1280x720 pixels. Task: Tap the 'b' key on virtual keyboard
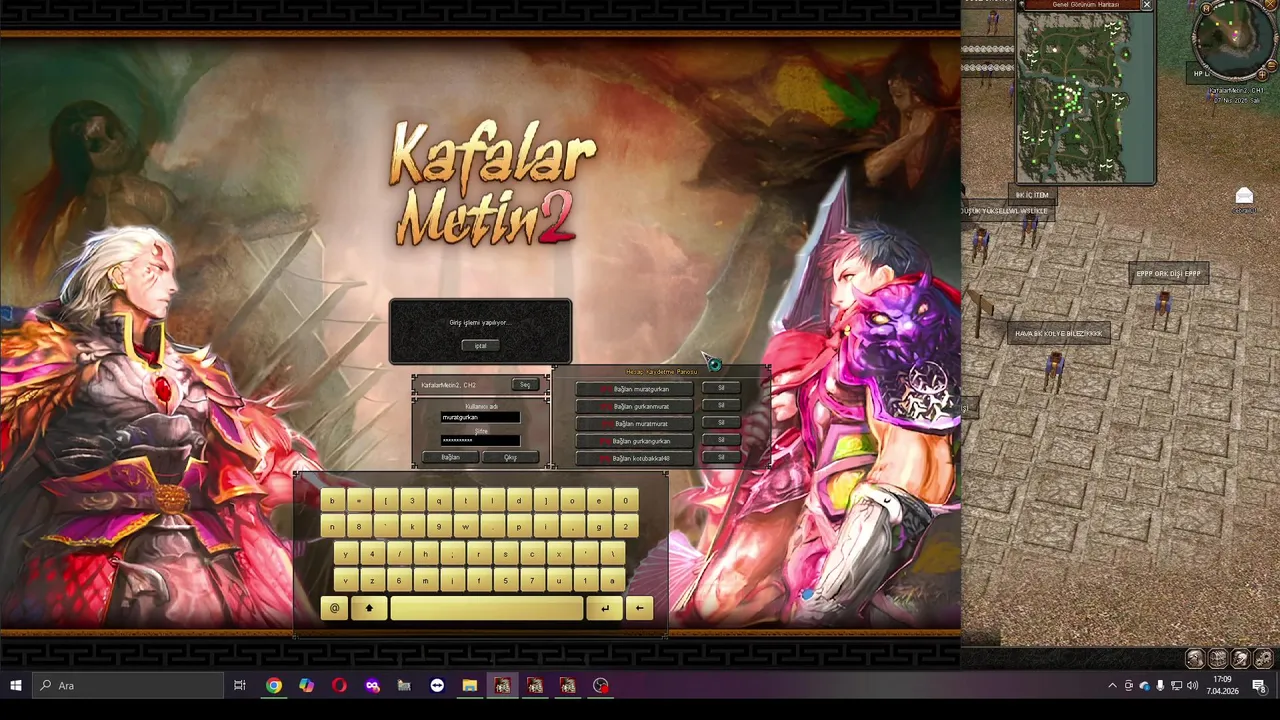(x=333, y=500)
